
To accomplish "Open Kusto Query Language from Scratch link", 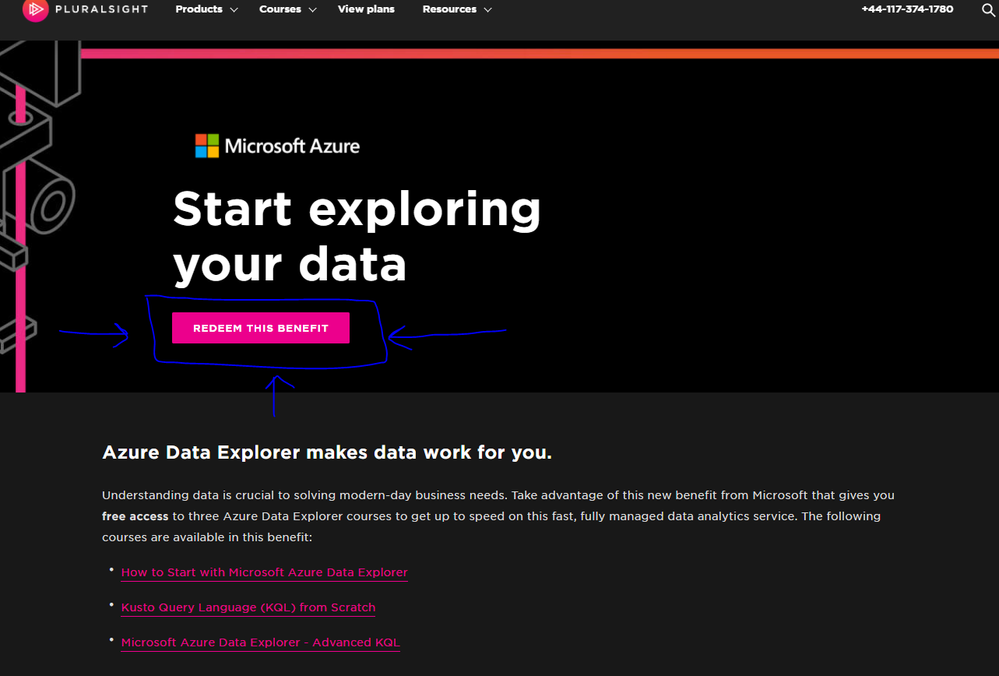I will [x=248, y=607].
